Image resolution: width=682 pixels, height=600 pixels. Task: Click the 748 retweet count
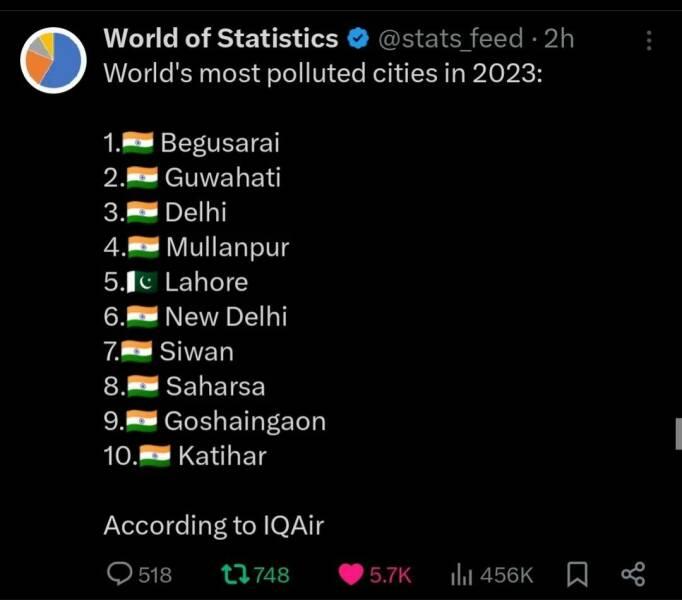click(x=271, y=575)
